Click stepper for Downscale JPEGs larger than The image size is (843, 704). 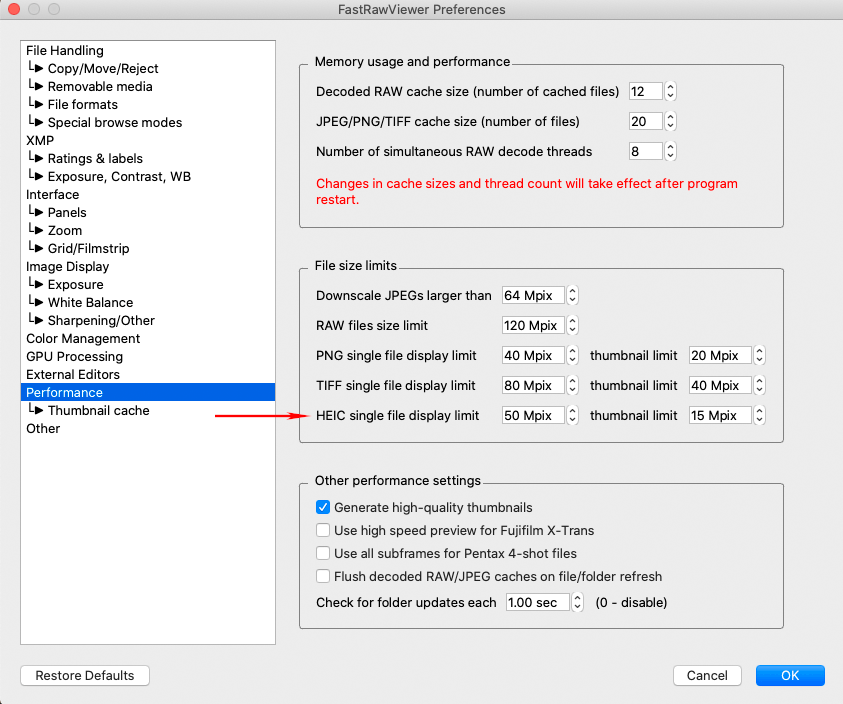click(573, 296)
